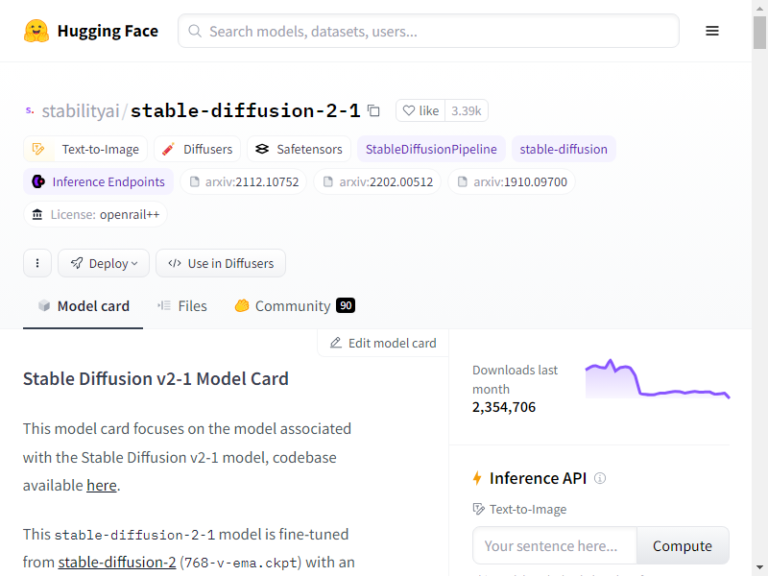This screenshot has width=768, height=576.
Task: Click the Model card cube icon
Action: (44, 306)
